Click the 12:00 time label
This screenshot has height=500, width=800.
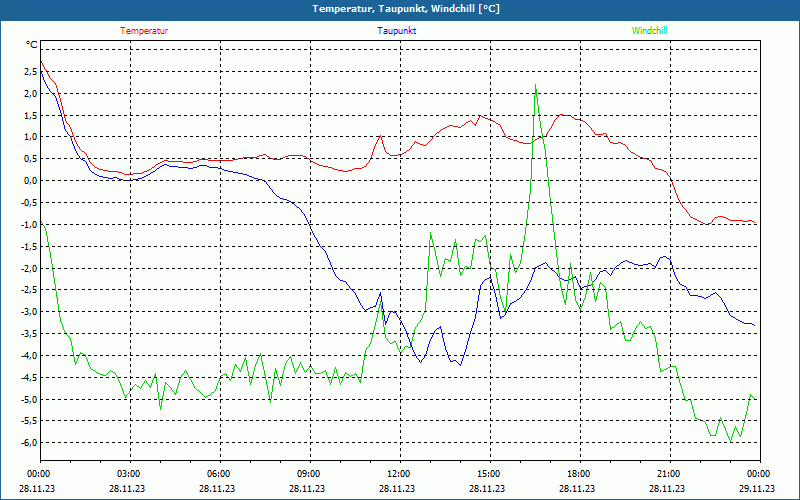click(x=399, y=474)
